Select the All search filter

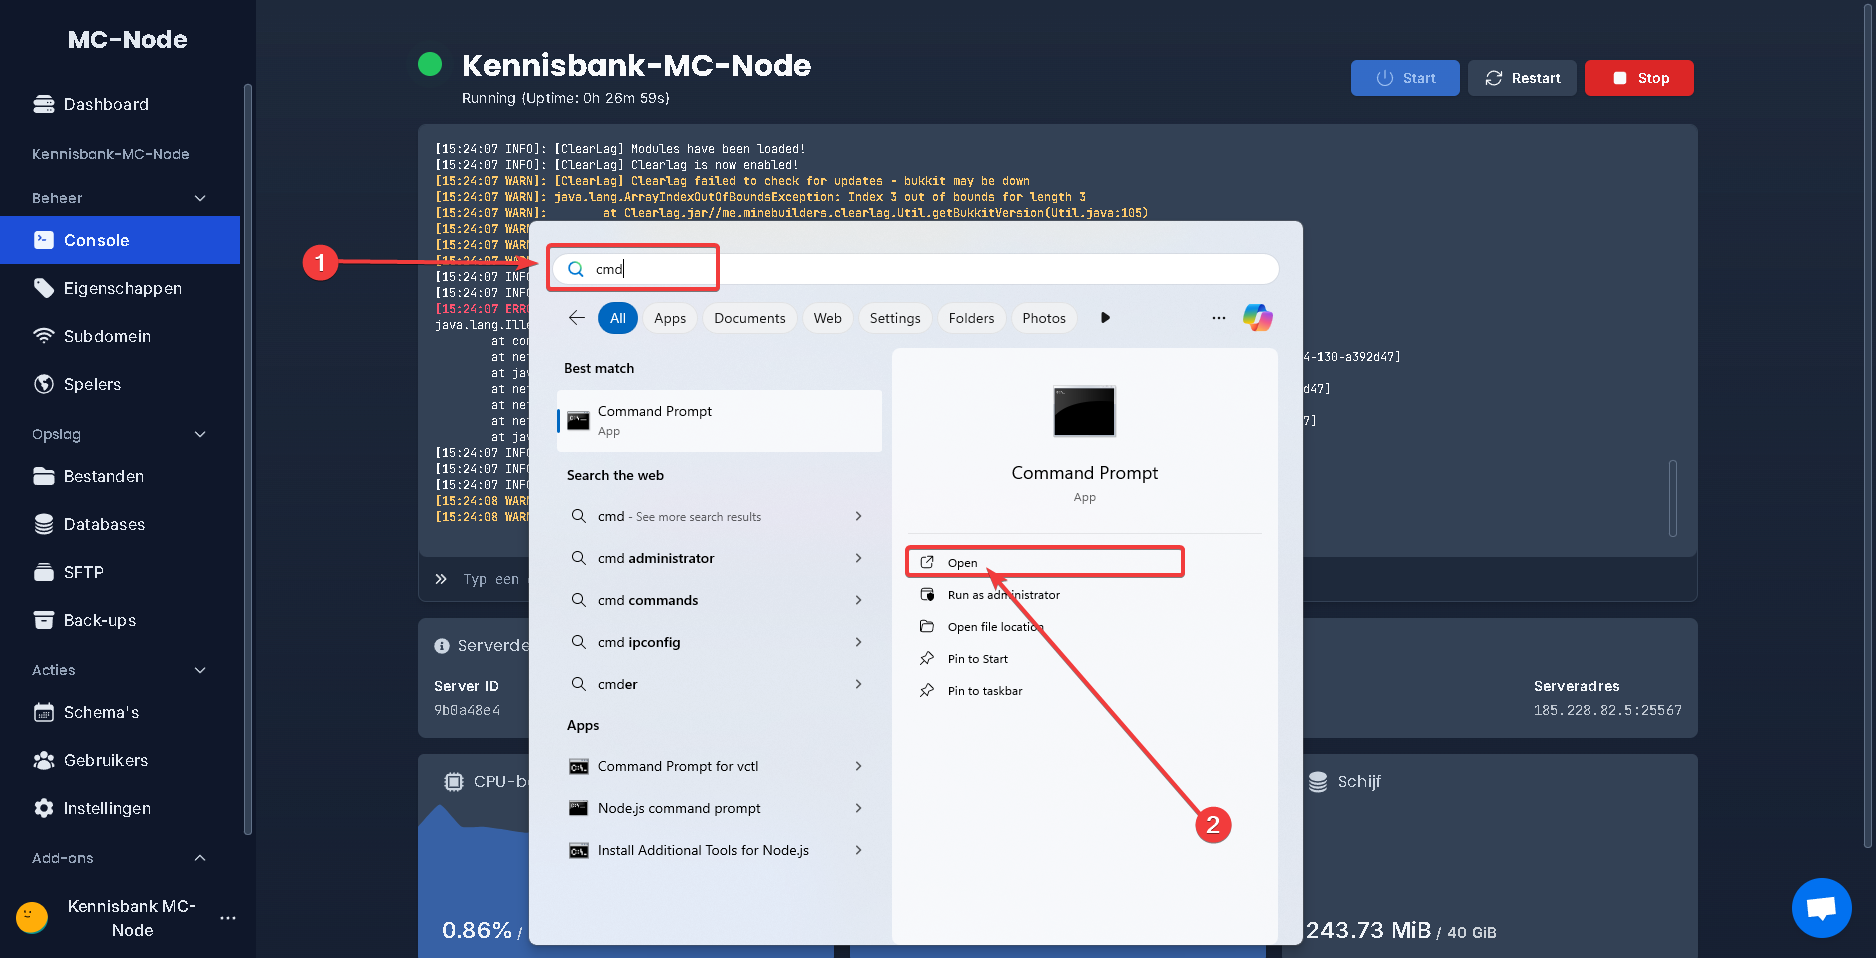(618, 318)
